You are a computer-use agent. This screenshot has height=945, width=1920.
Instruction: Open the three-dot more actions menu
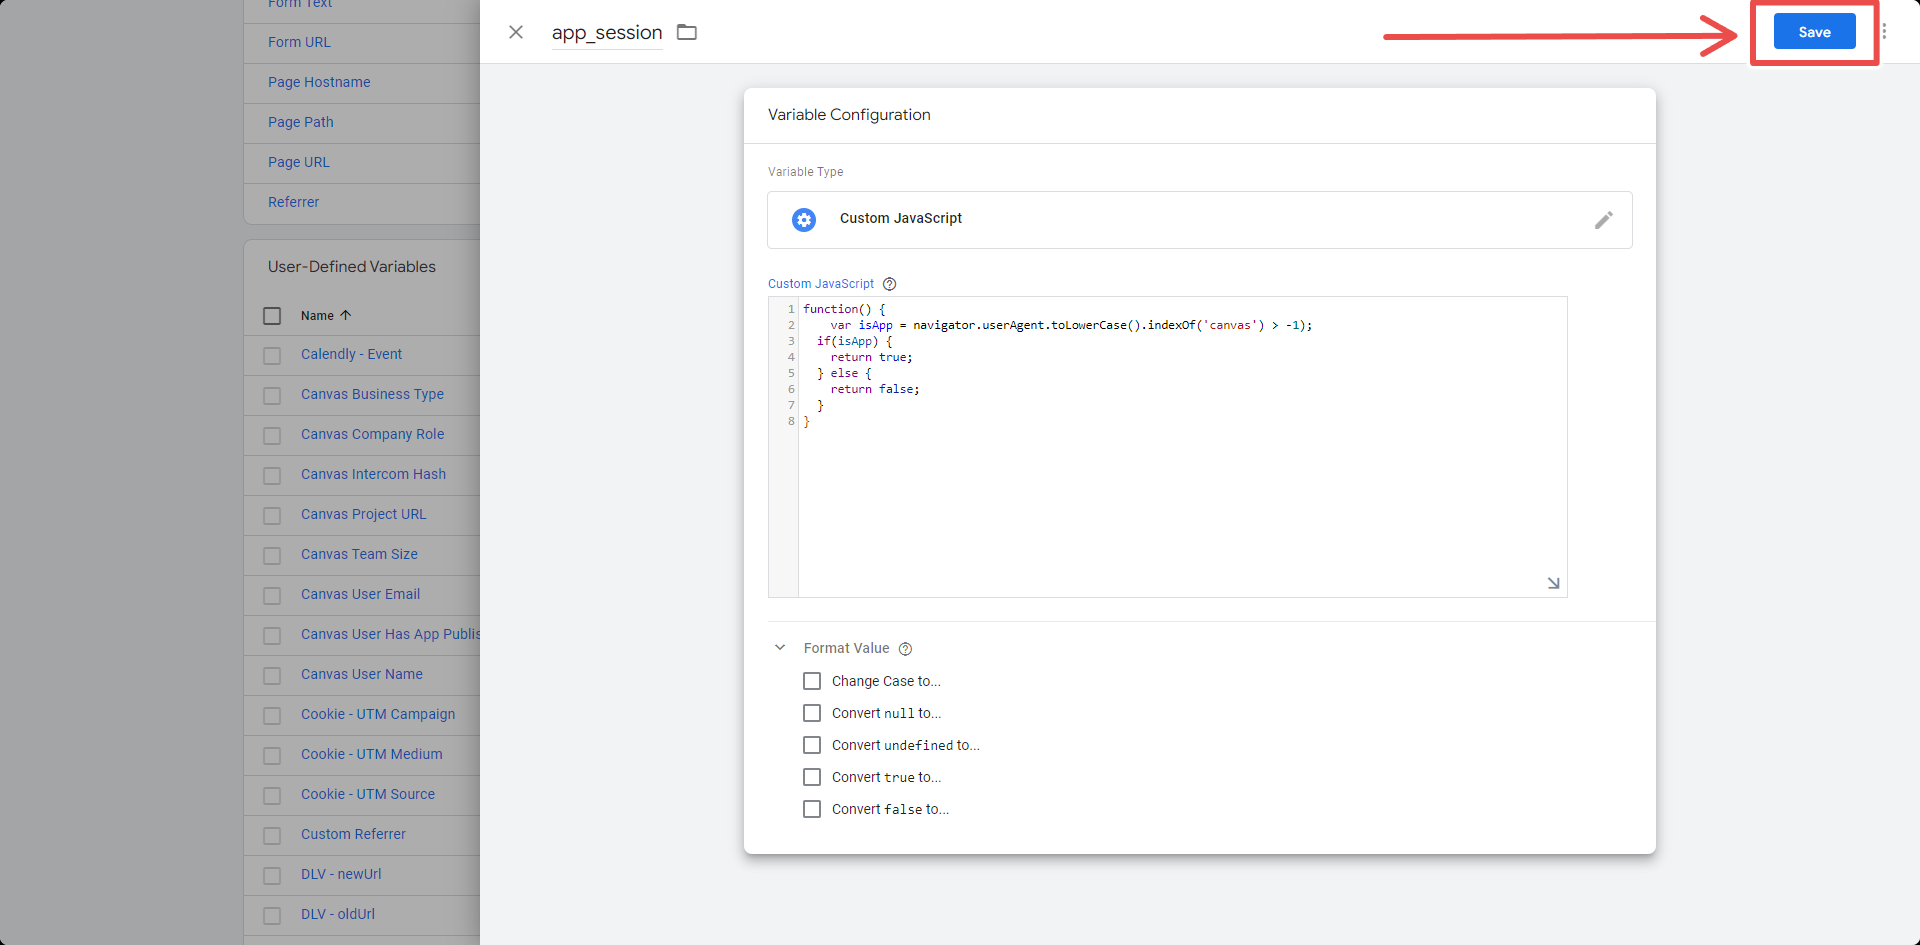coord(1884,32)
